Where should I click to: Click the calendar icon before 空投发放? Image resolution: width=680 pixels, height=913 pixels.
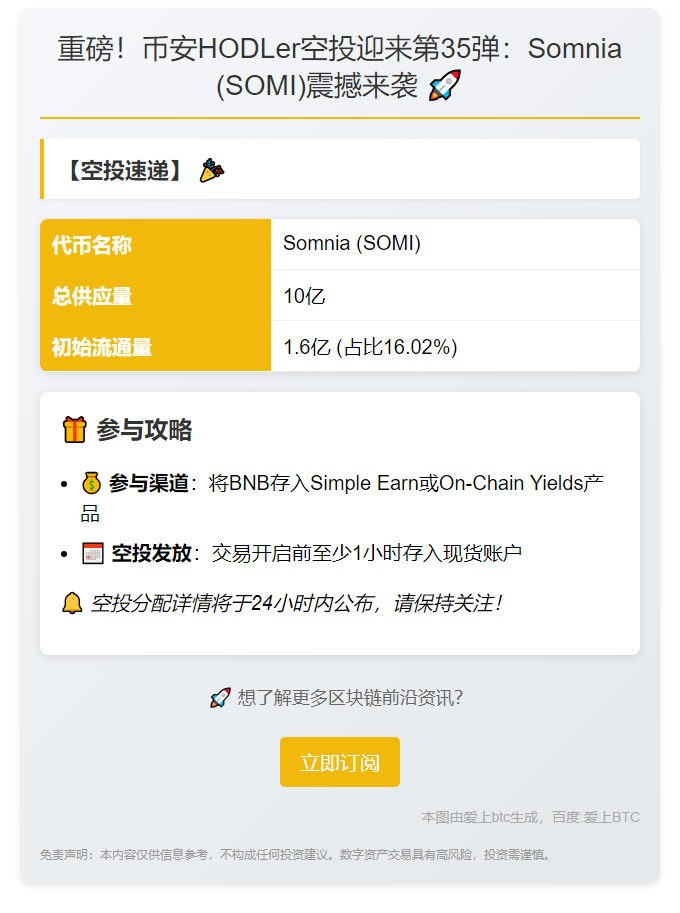click(x=93, y=553)
